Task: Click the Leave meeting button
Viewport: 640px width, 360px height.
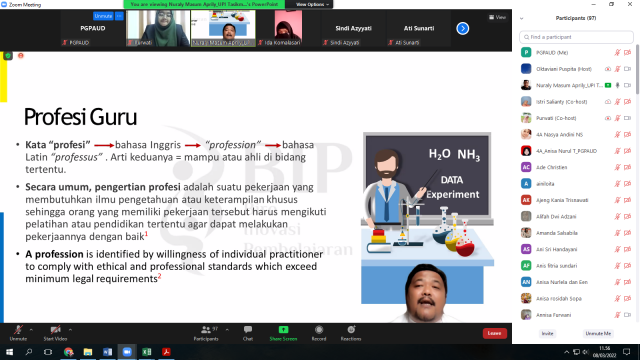Action: 494,333
